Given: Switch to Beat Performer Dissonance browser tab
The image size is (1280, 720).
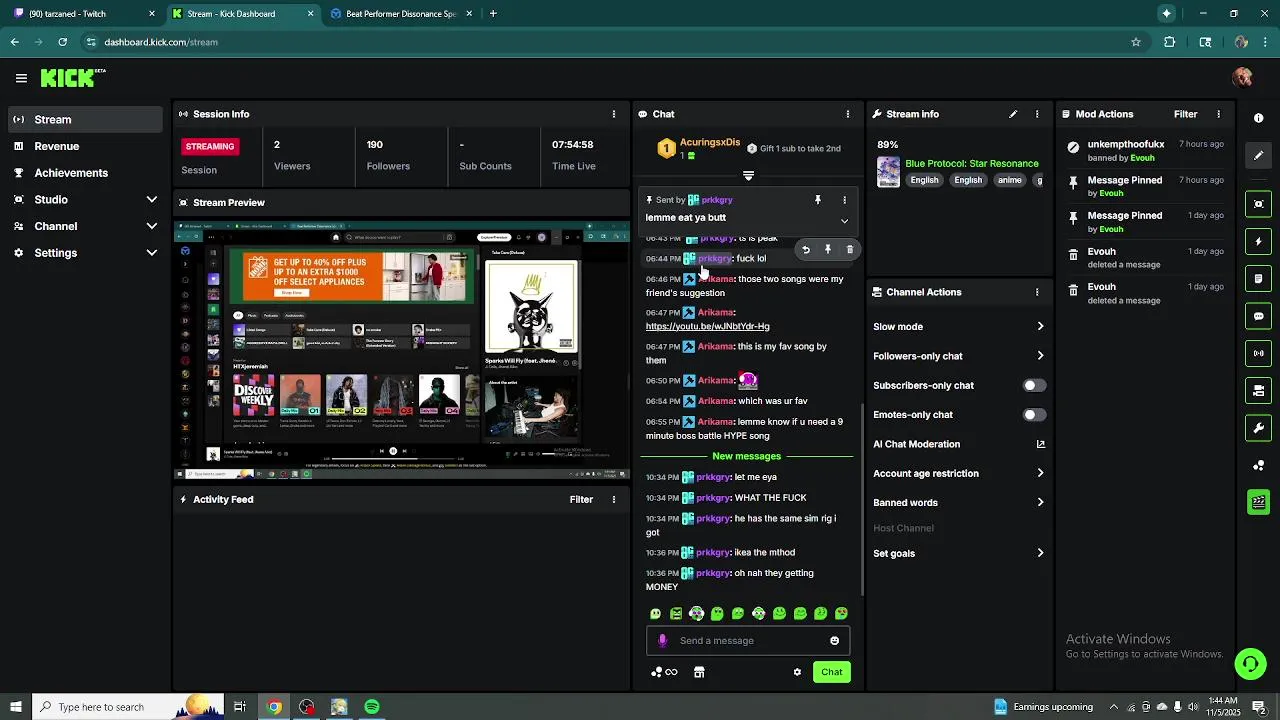Looking at the screenshot, I should tap(402, 14).
